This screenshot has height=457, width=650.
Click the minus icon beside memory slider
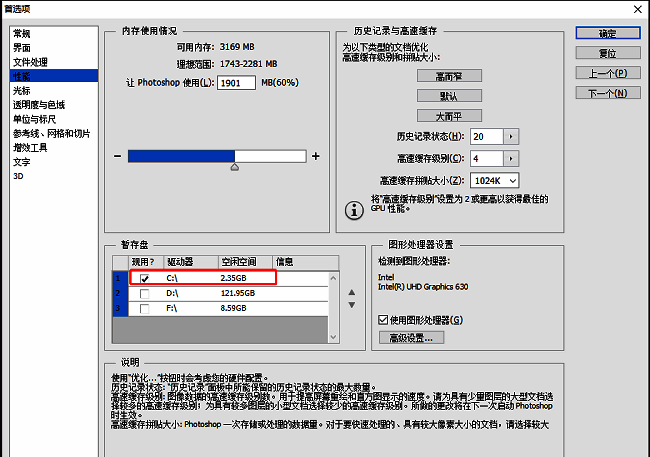pyautogui.click(x=118, y=156)
